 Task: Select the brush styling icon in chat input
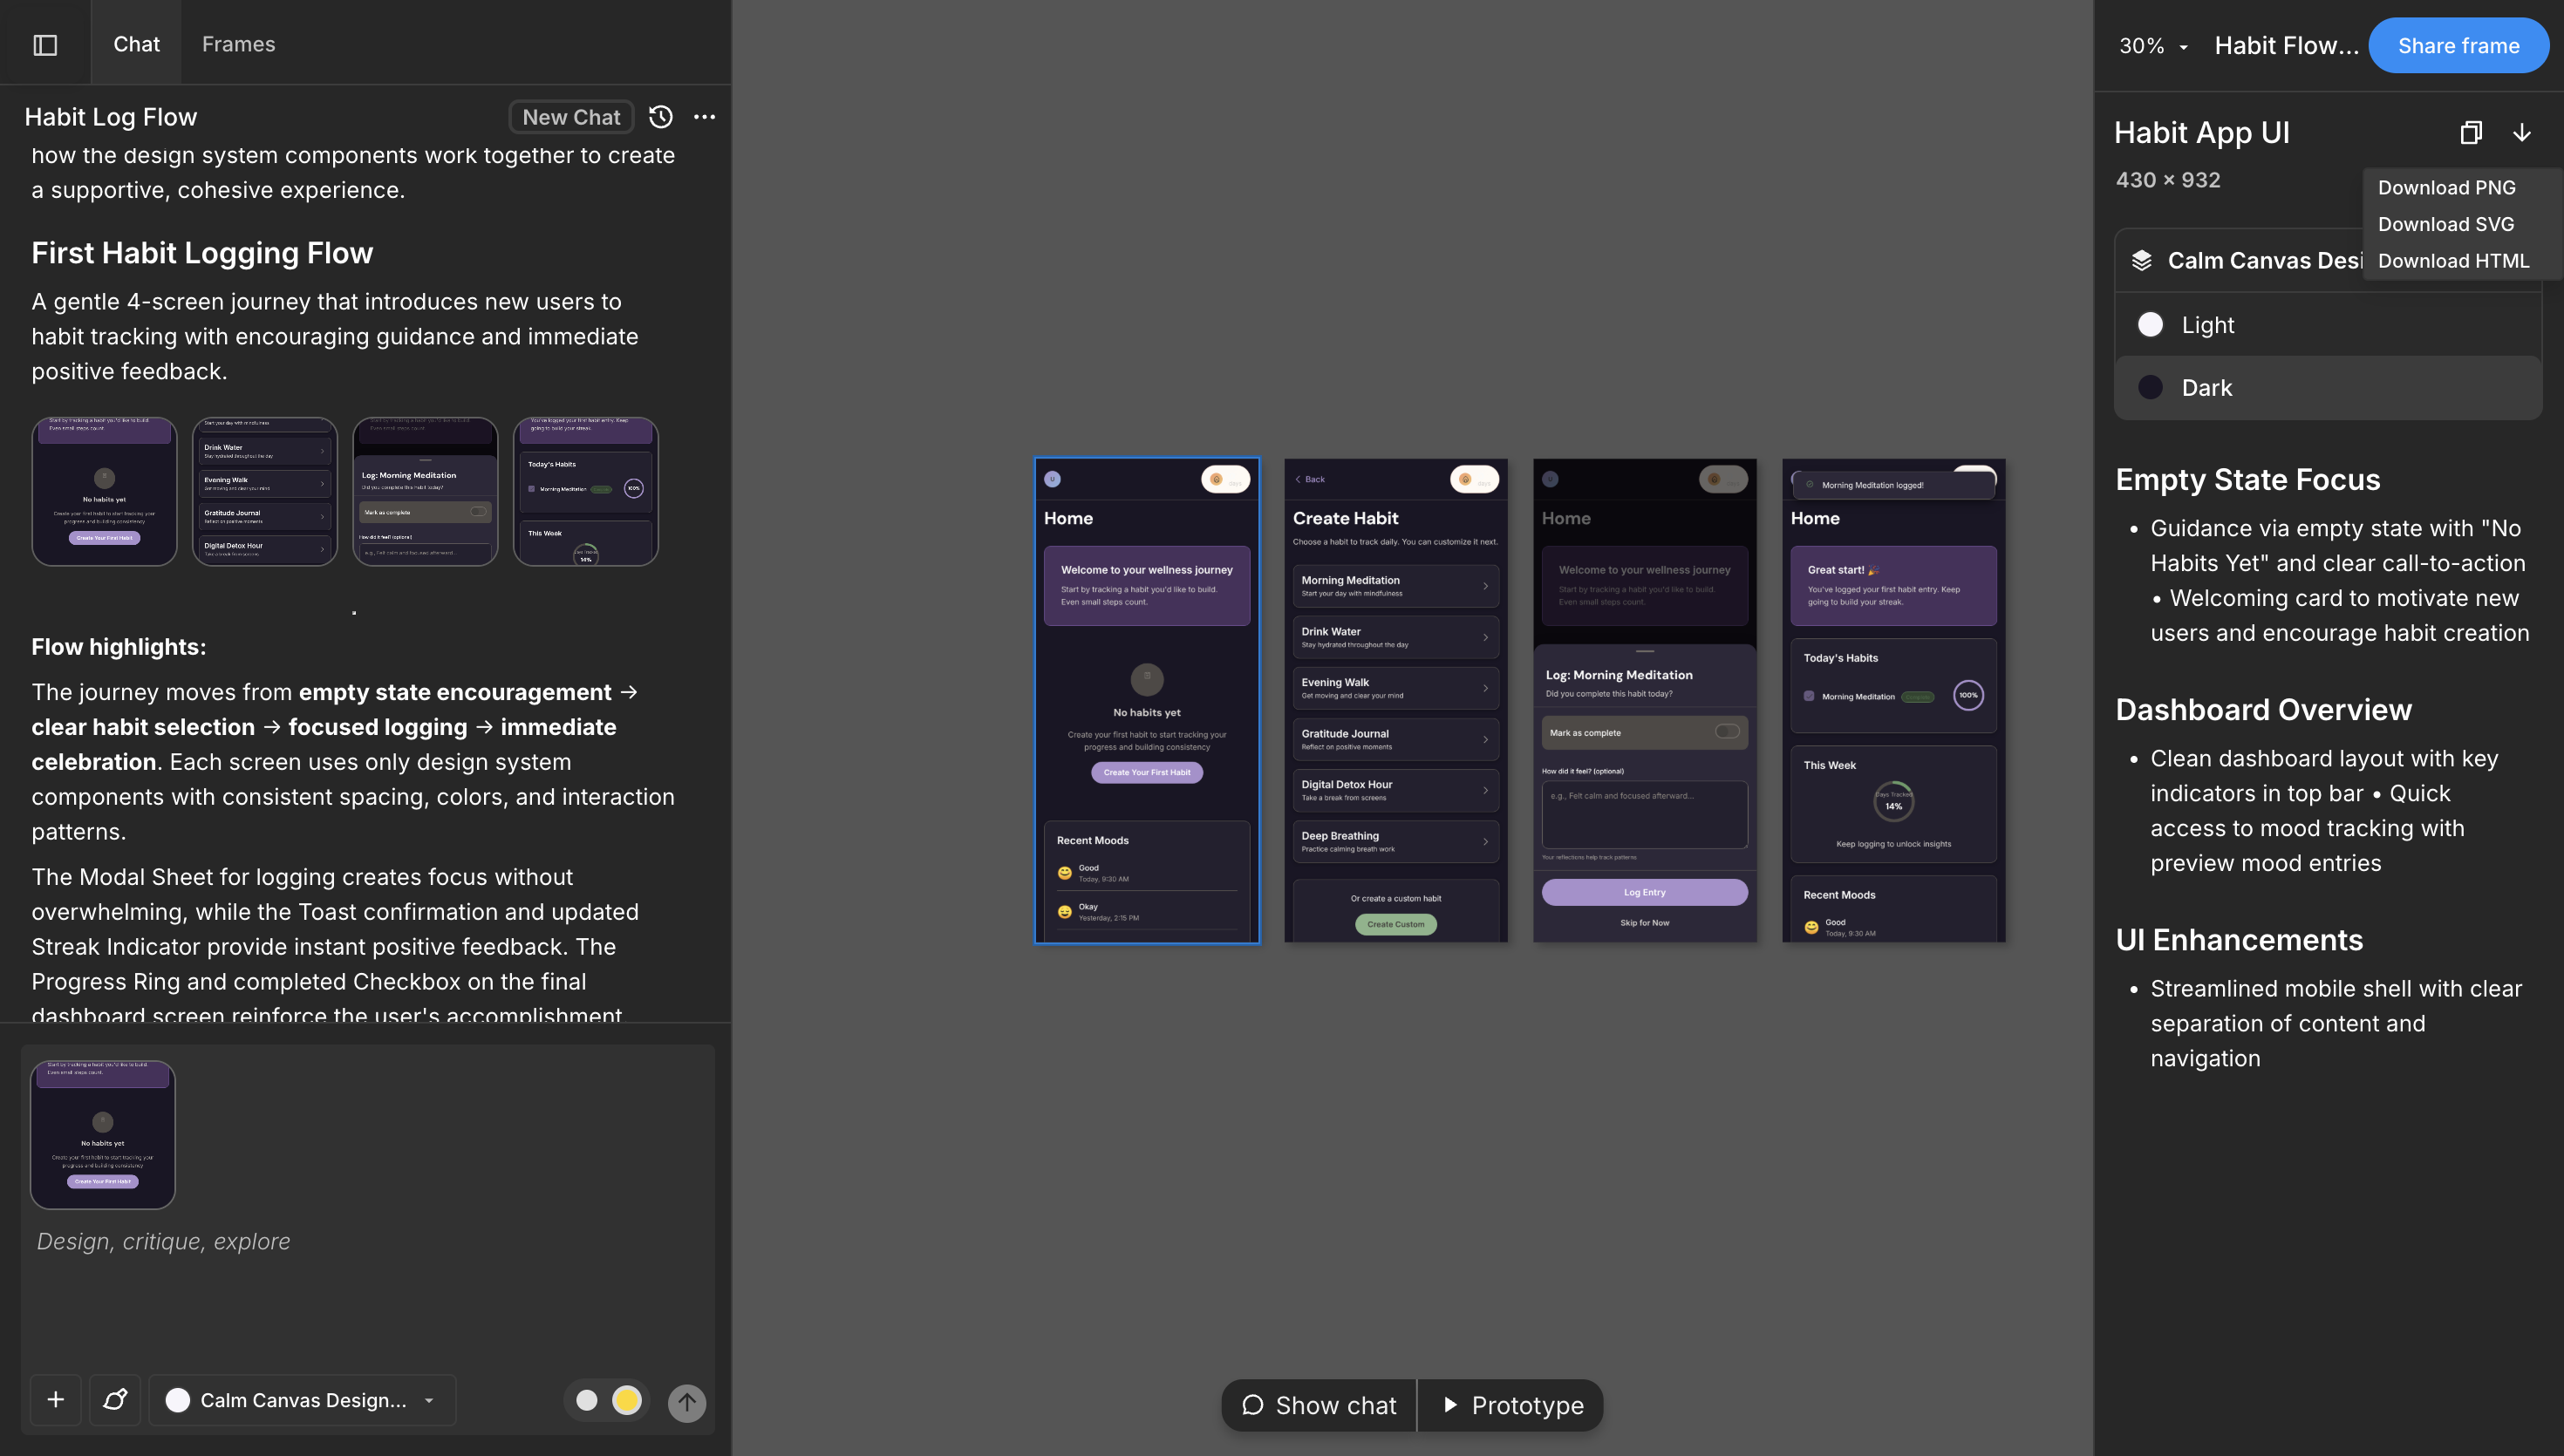tap(115, 1400)
